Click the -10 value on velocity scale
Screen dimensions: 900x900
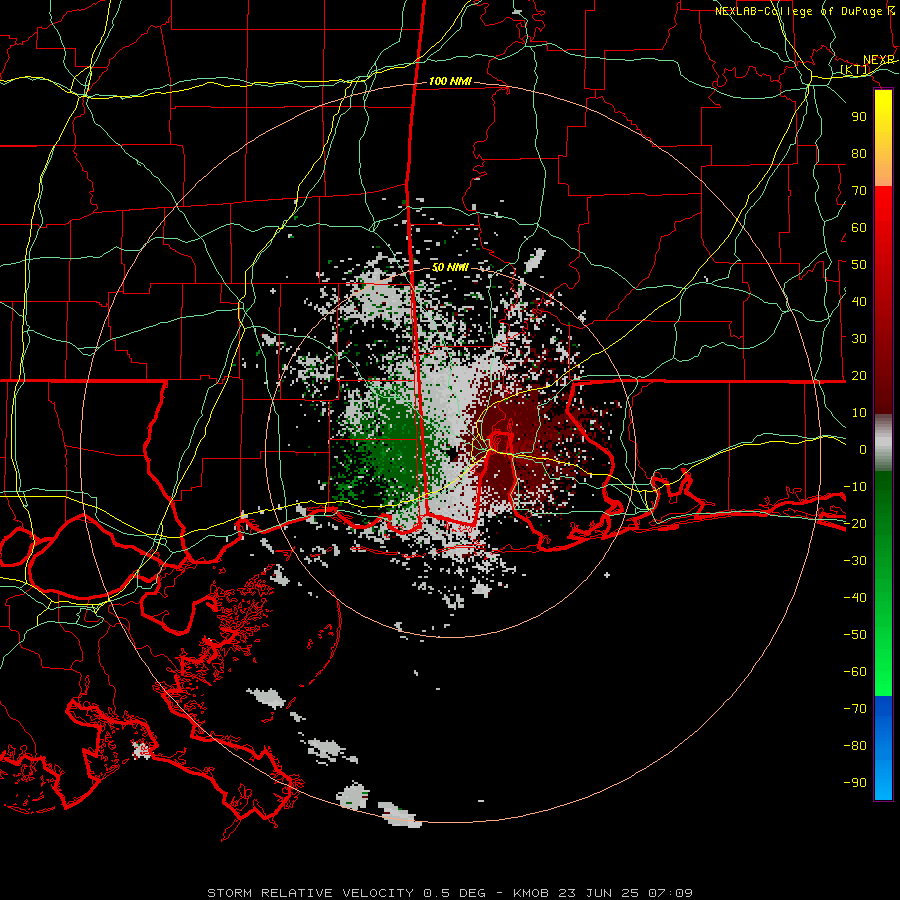[x=855, y=487]
